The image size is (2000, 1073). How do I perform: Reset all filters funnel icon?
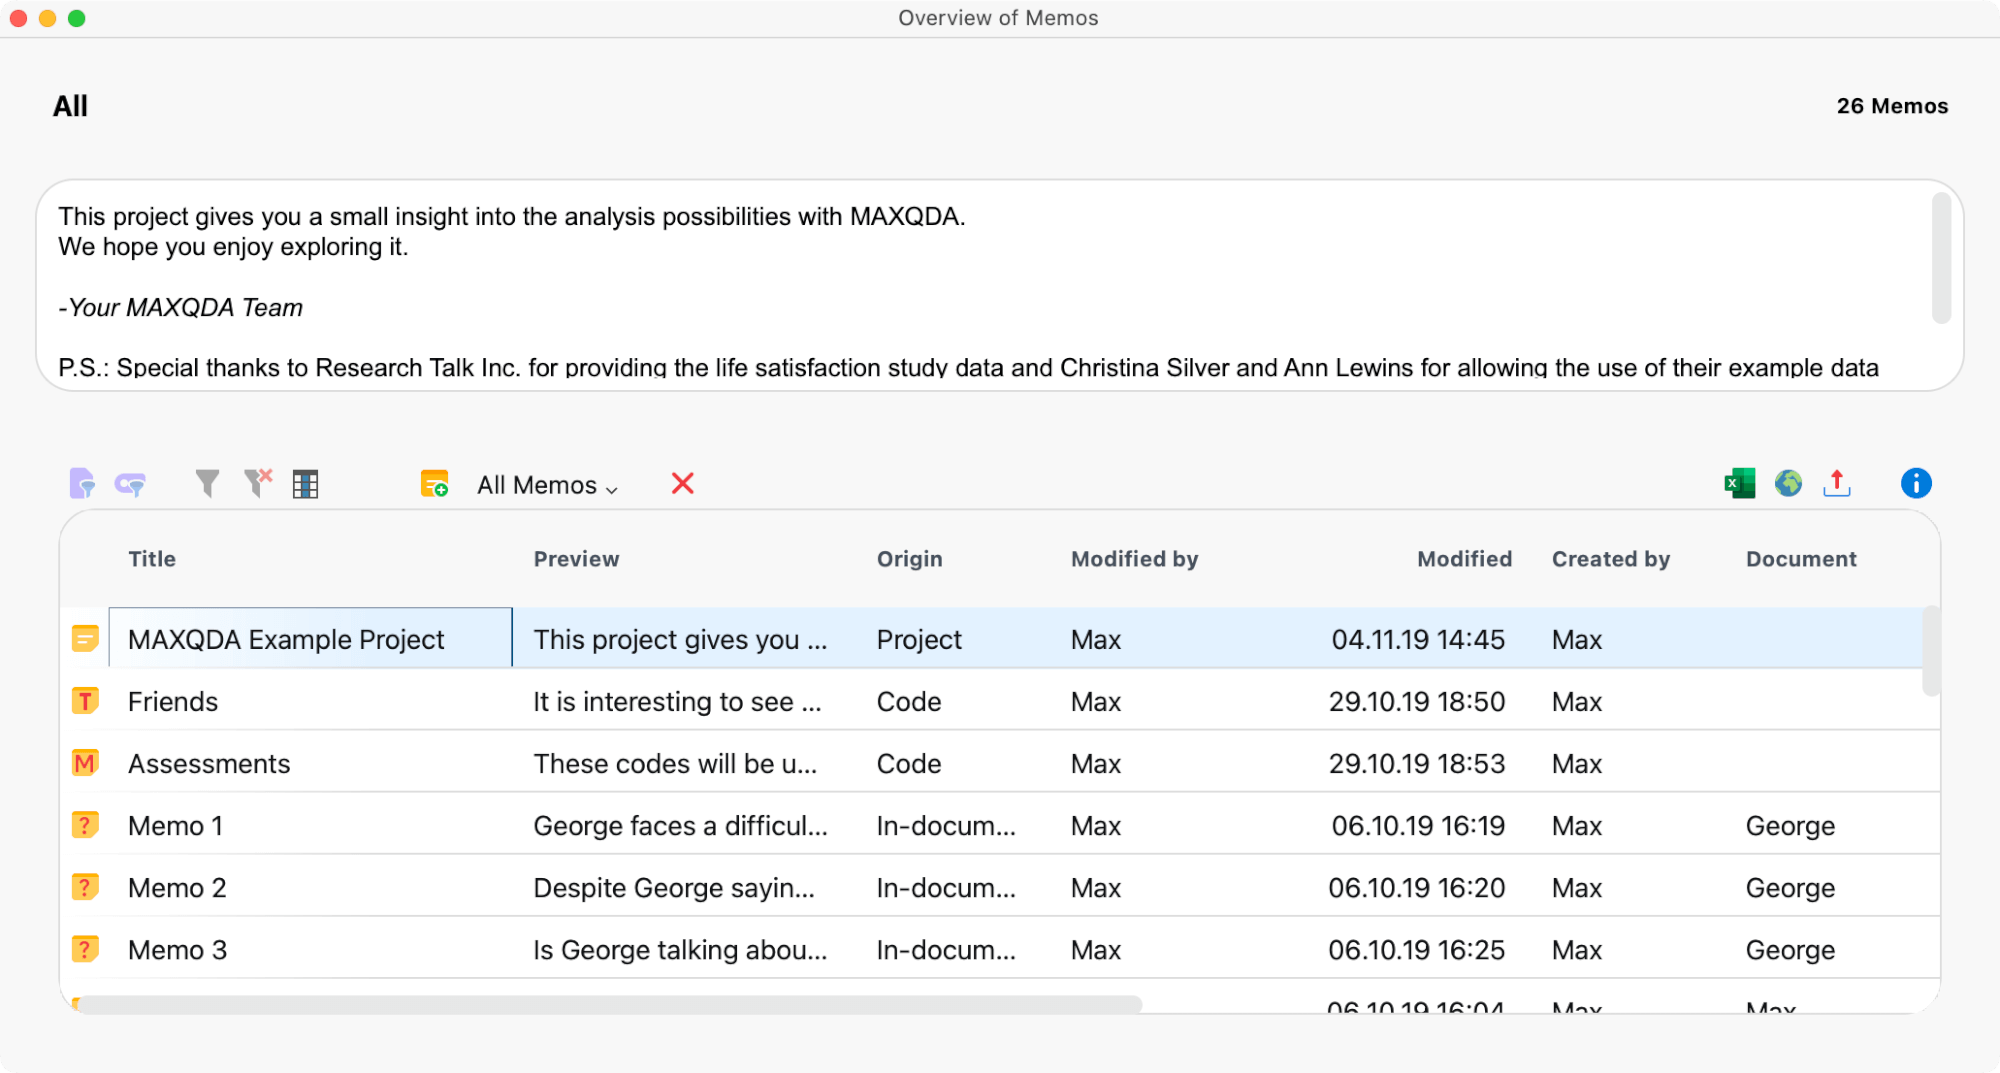point(258,484)
